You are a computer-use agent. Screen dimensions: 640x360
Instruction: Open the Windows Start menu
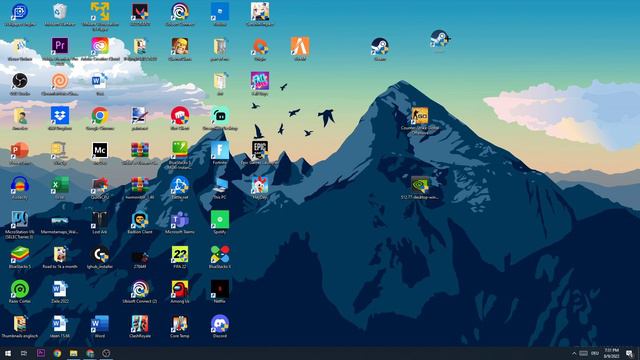coord(8,353)
